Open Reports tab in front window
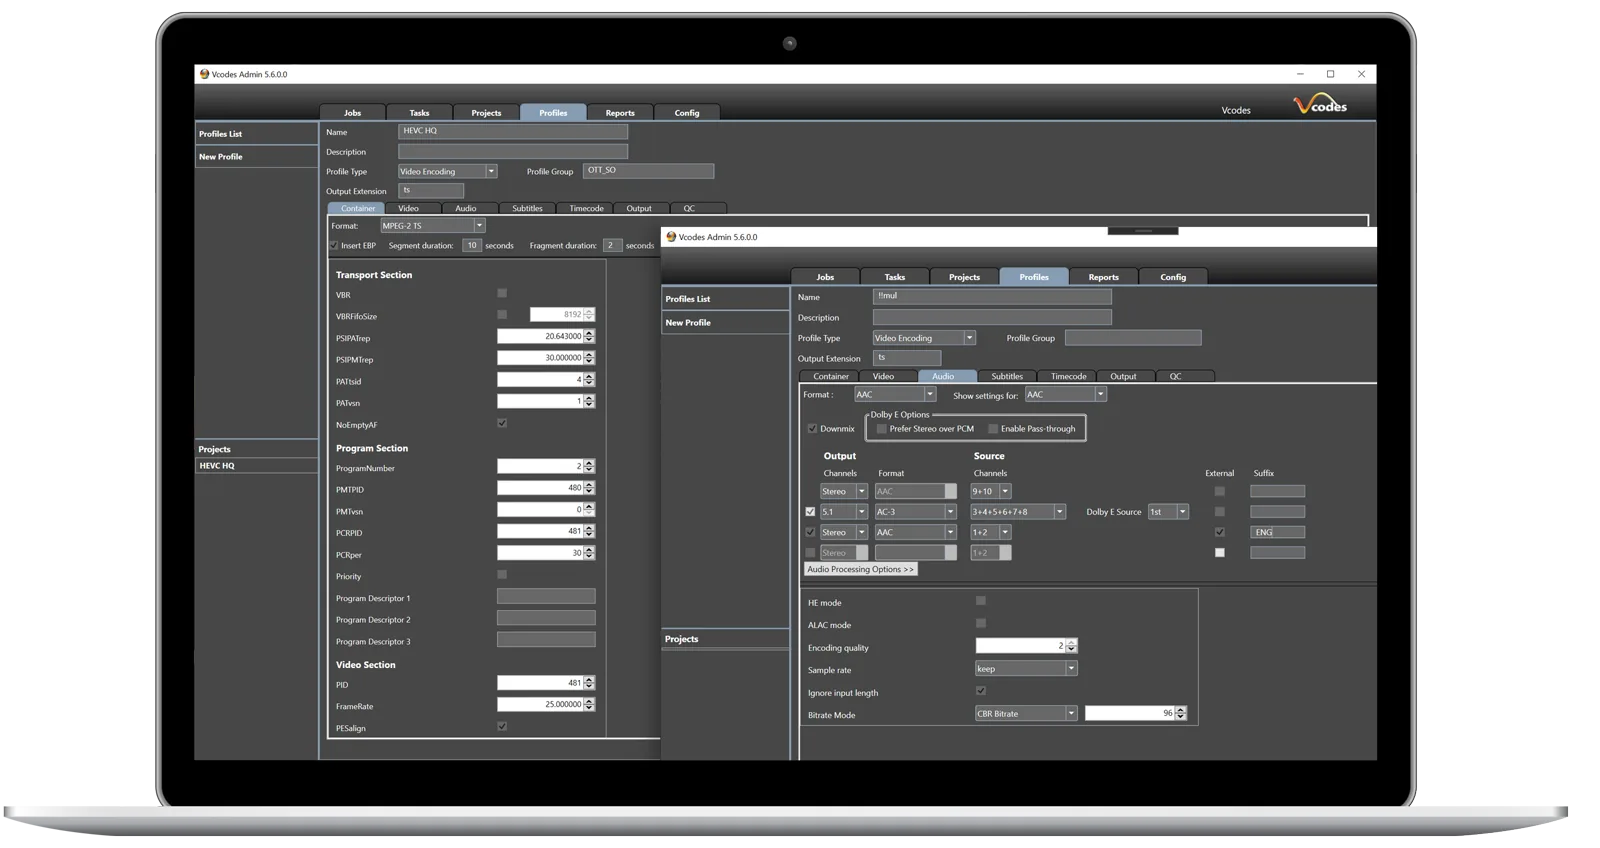1600x848 pixels. pyautogui.click(x=1104, y=277)
